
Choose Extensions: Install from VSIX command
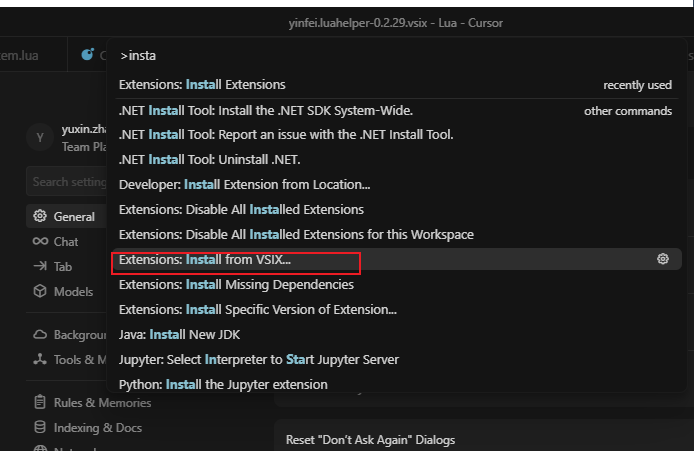click(x=205, y=260)
